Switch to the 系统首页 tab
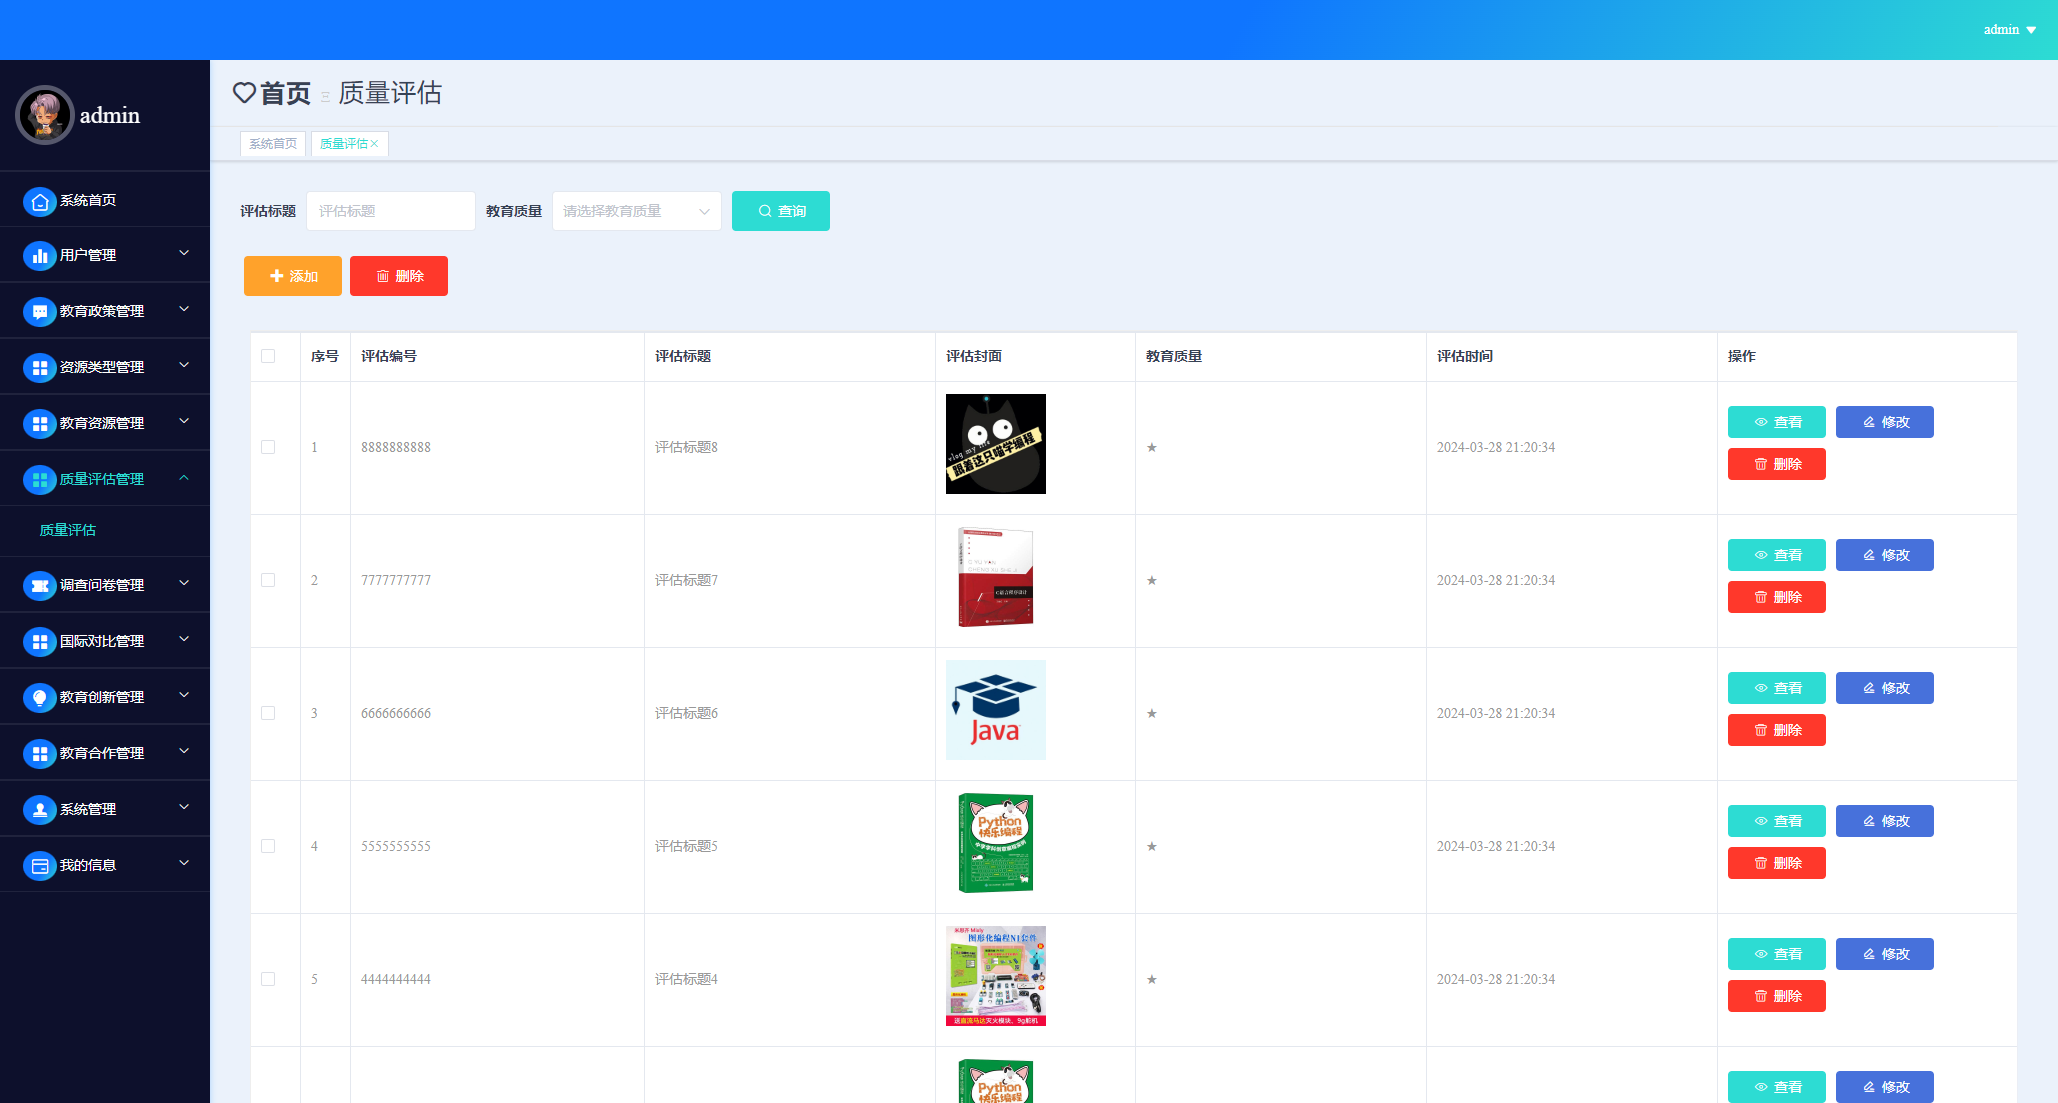The image size is (2058, 1103). tap(273, 144)
